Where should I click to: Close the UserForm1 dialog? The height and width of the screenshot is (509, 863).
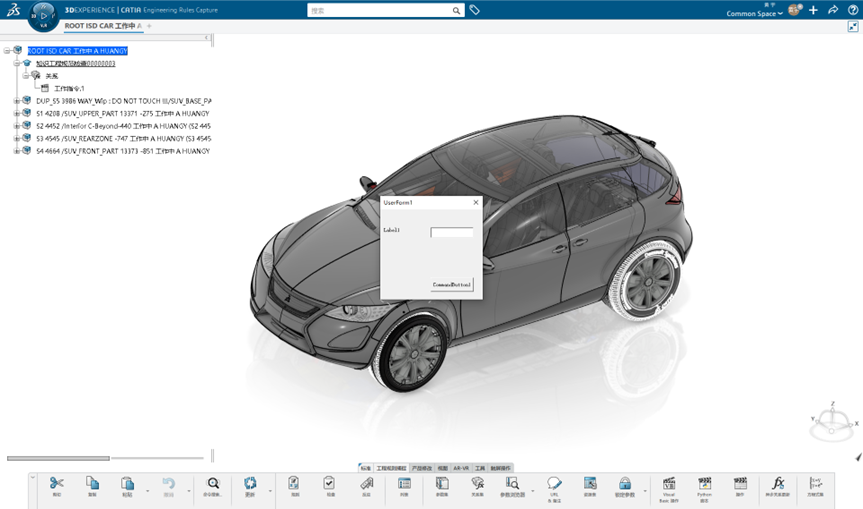tap(476, 202)
